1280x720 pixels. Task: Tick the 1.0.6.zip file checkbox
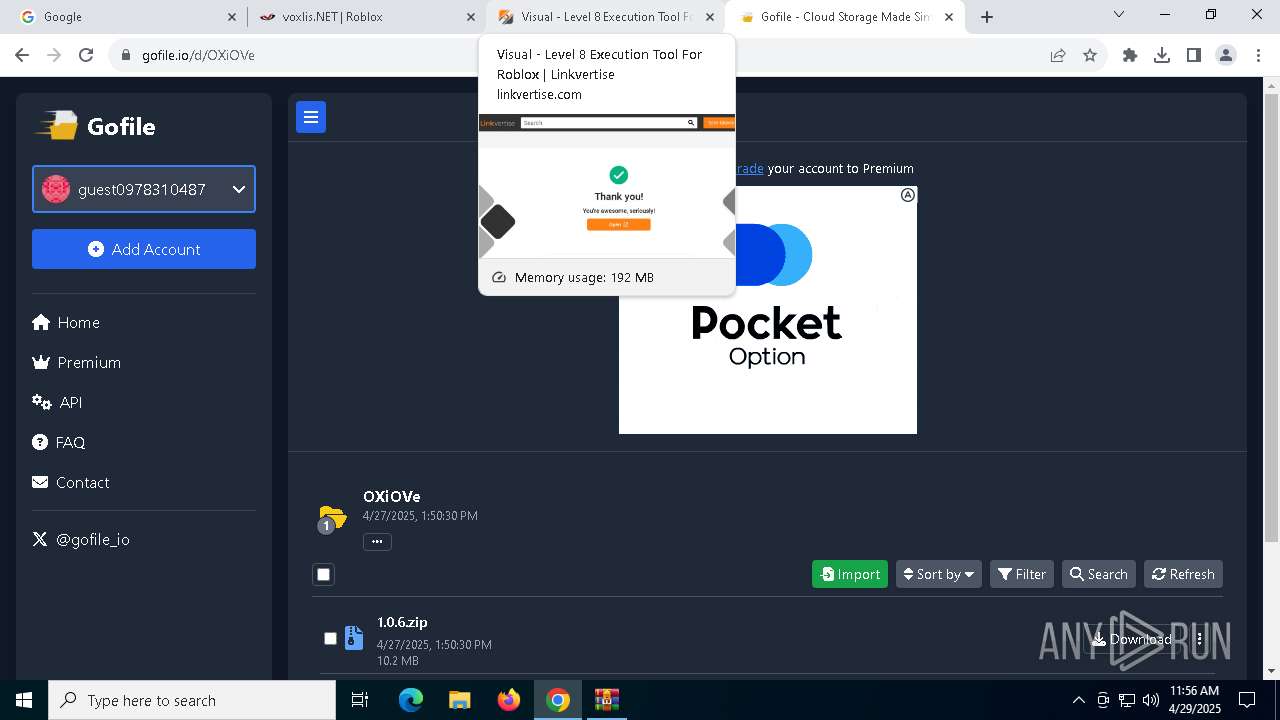330,638
